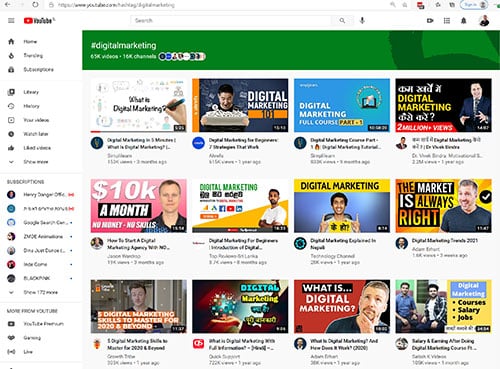Open the Technology Channel avatar
The height and width of the screenshot is (369, 500).
[x=300, y=243]
